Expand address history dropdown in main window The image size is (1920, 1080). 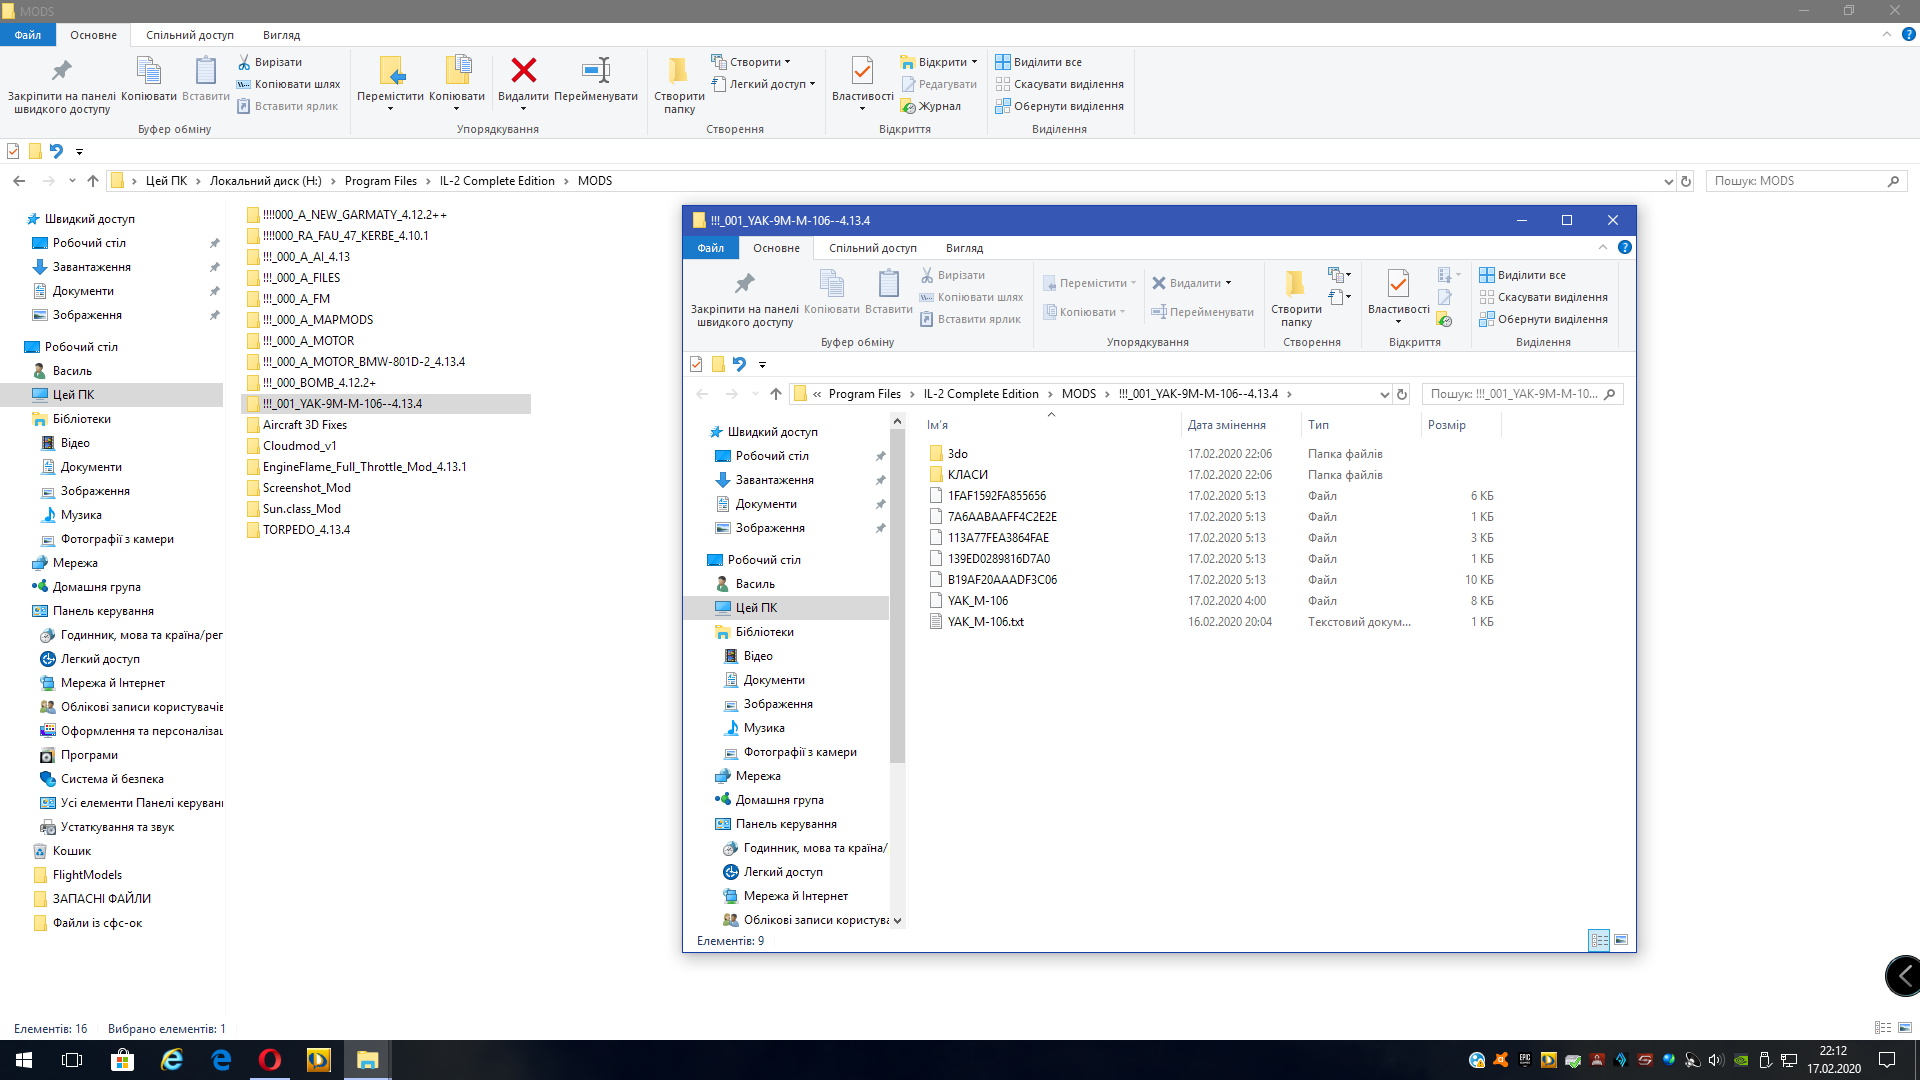point(1668,181)
